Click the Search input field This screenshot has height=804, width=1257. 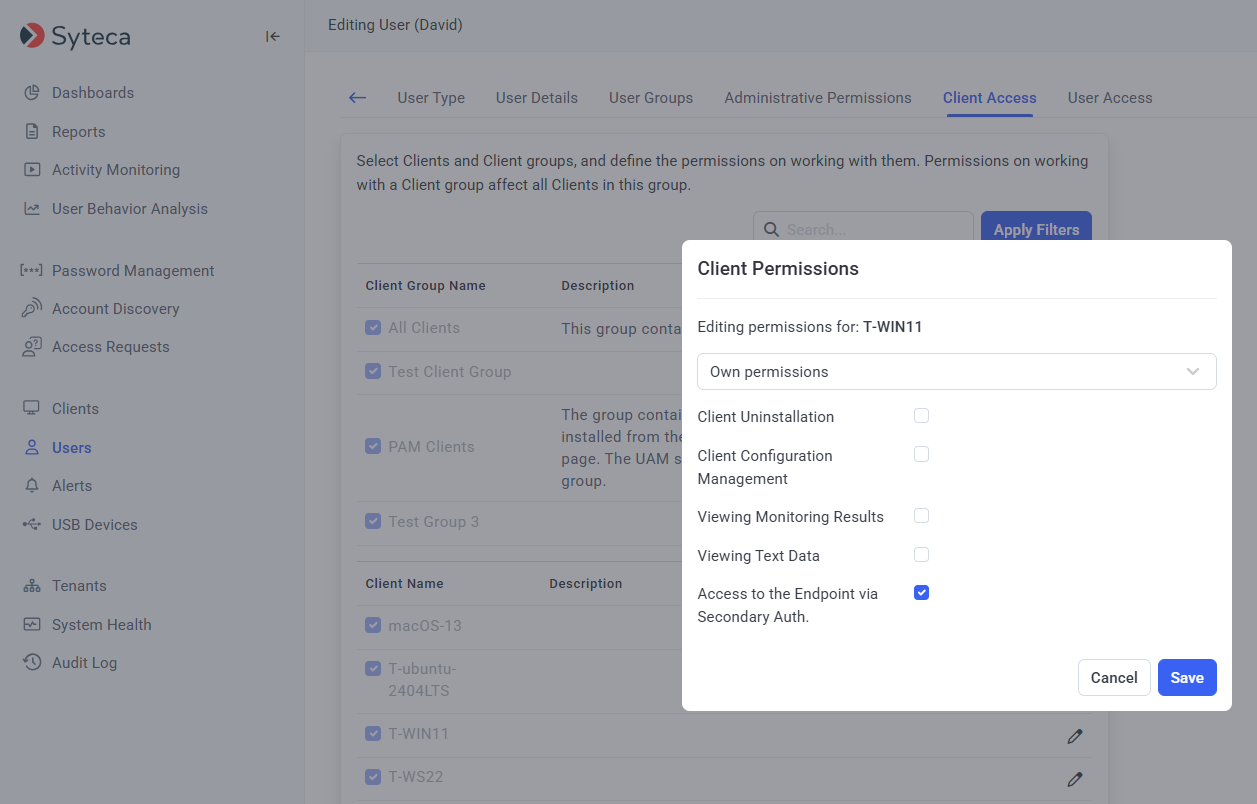pyautogui.click(x=872, y=229)
